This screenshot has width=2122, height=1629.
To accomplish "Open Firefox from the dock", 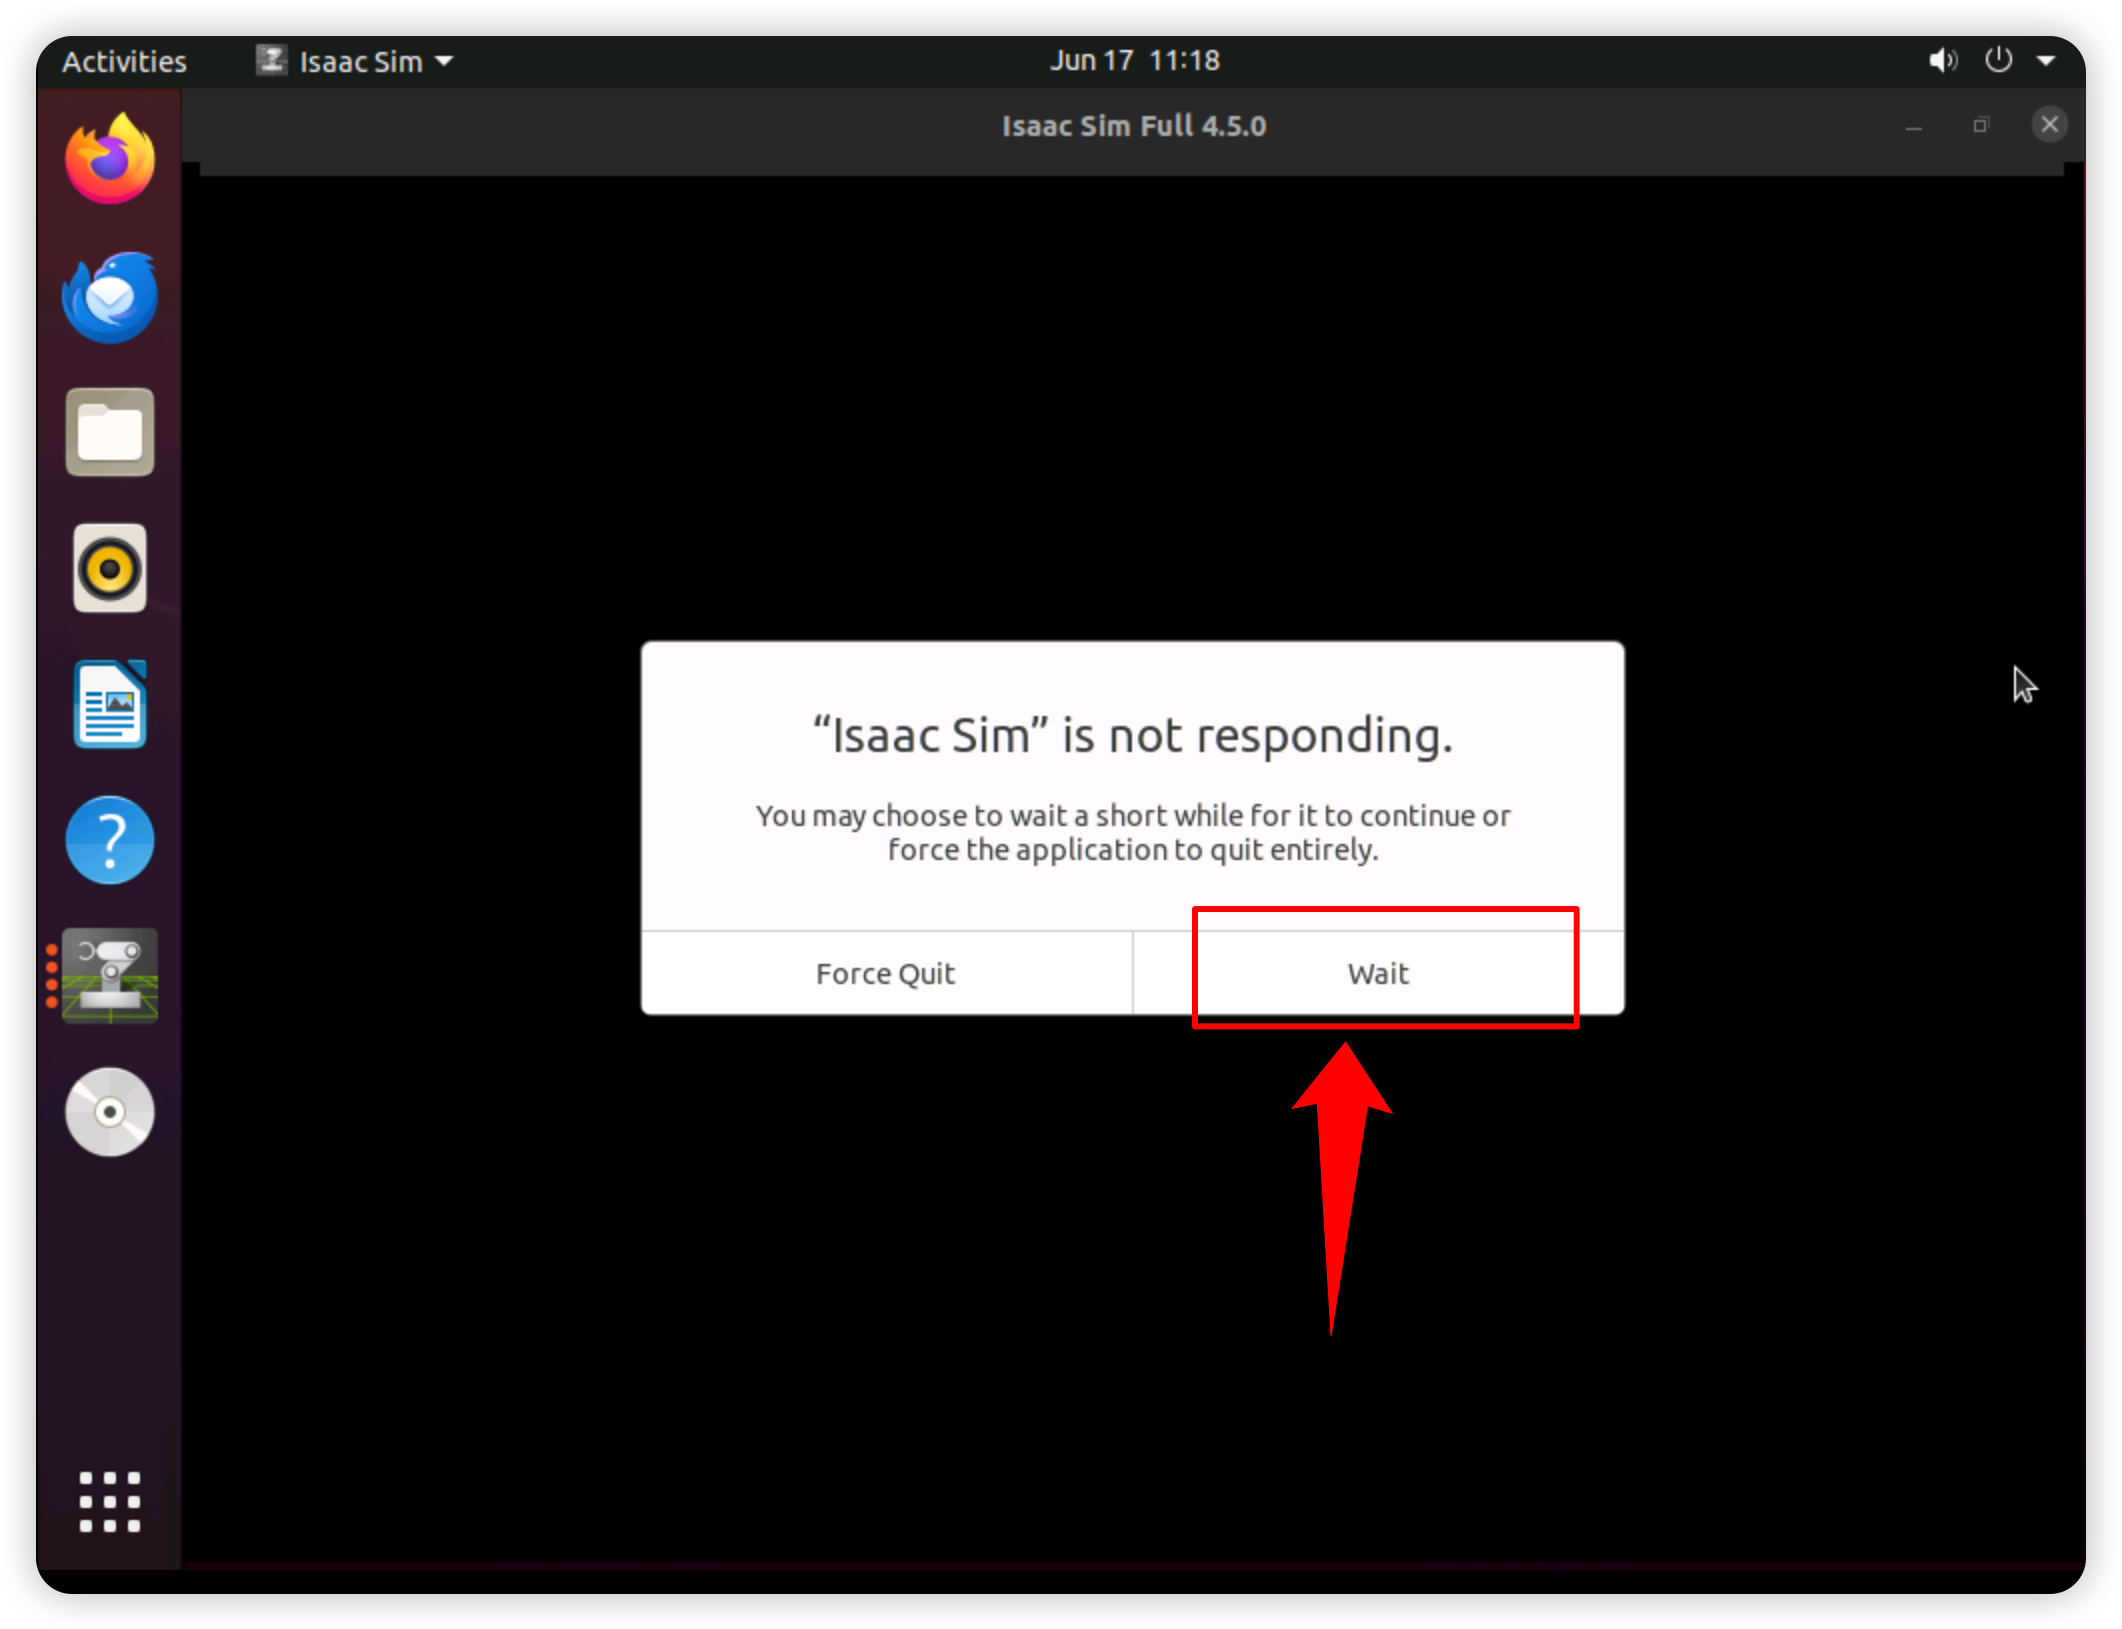I will 110,159.
